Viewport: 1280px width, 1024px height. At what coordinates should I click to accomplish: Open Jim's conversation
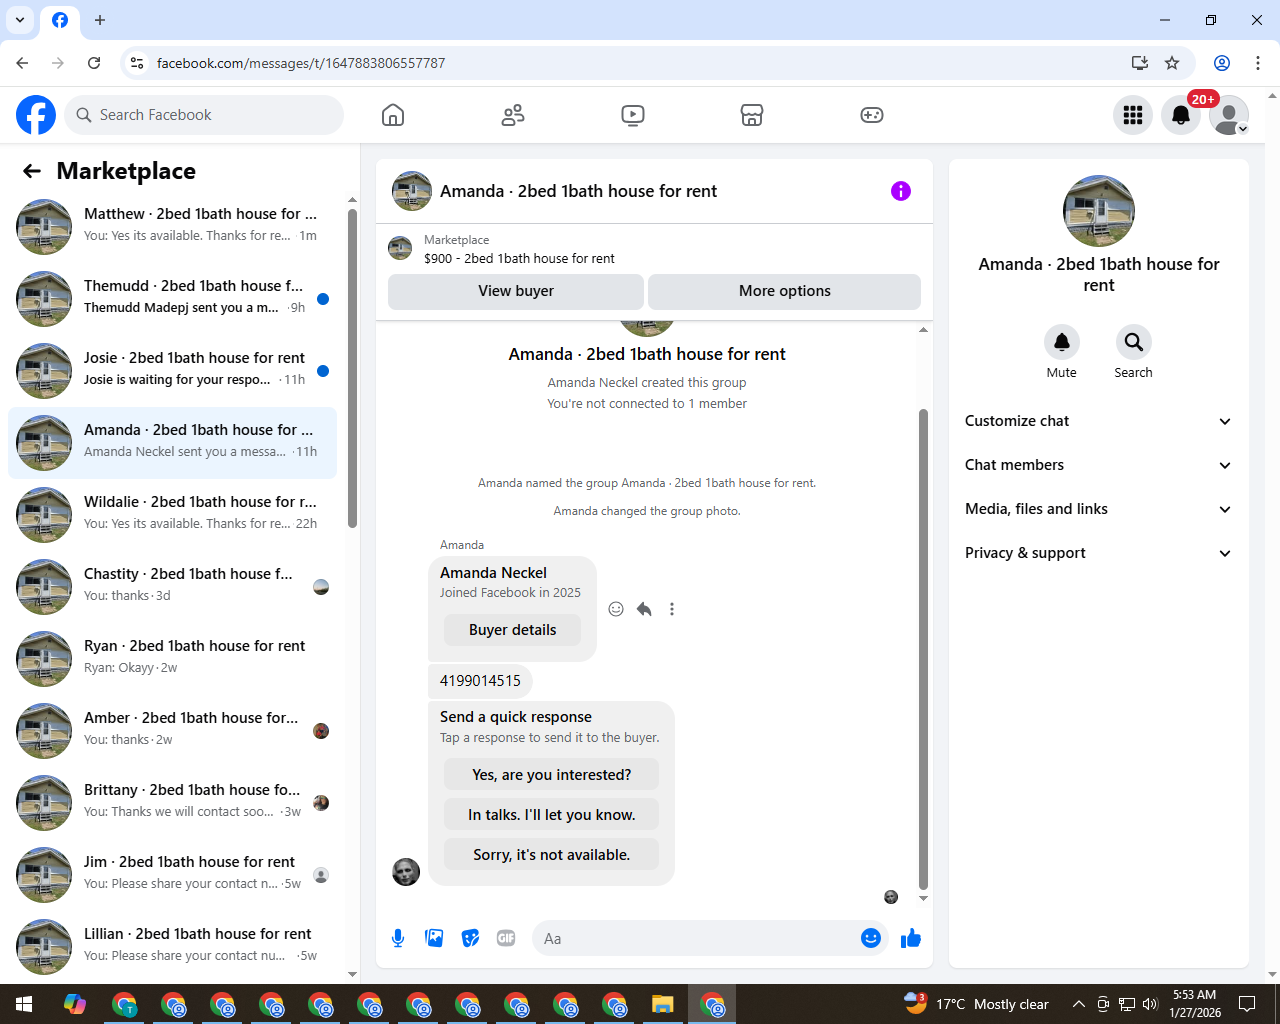(x=172, y=875)
